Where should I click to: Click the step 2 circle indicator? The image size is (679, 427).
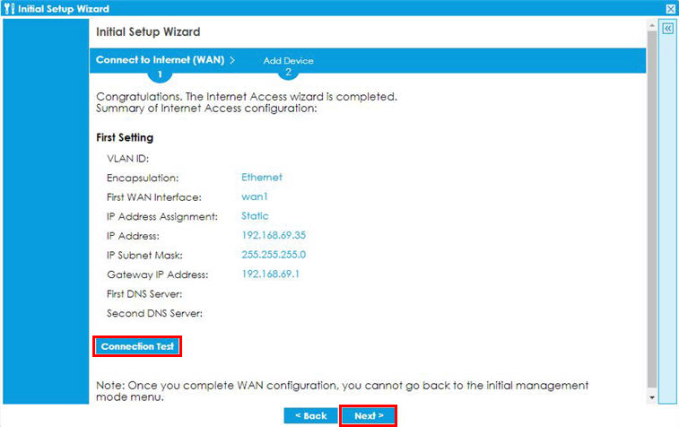click(x=288, y=73)
